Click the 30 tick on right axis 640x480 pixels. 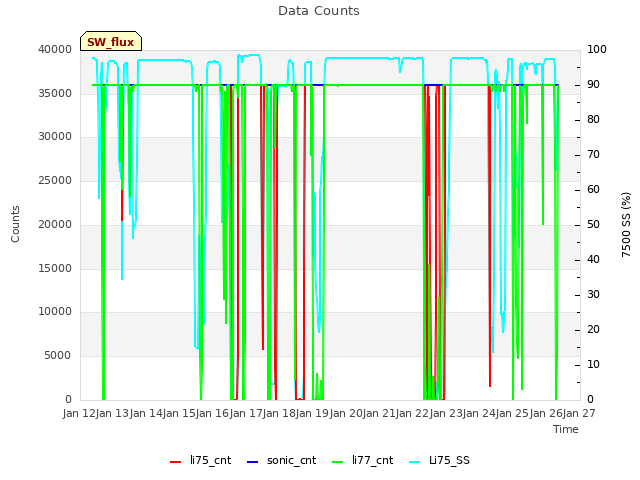pos(593,295)
